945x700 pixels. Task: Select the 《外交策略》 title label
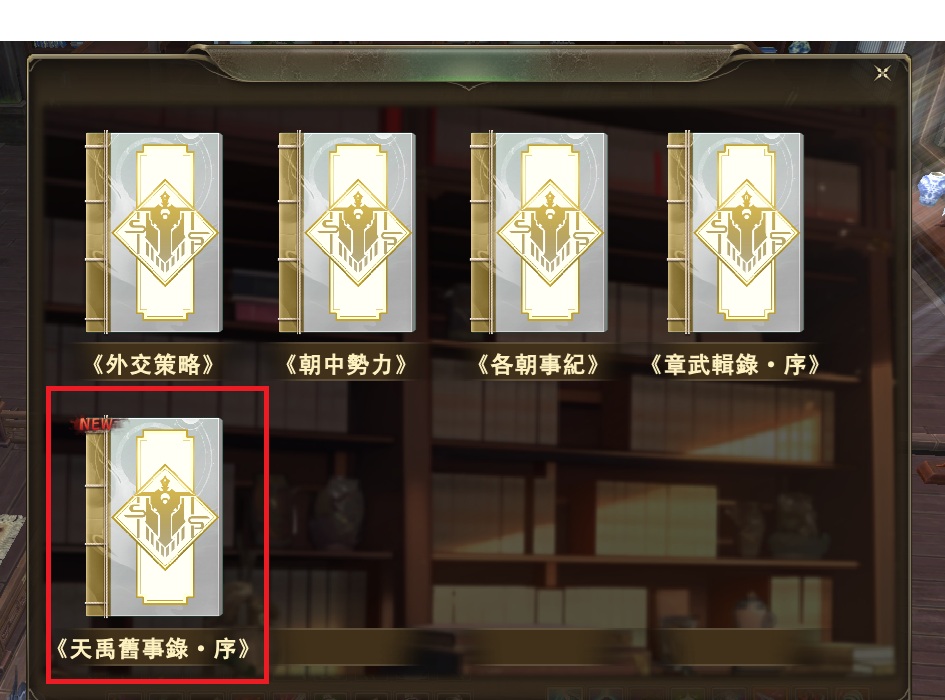(153, 365)
